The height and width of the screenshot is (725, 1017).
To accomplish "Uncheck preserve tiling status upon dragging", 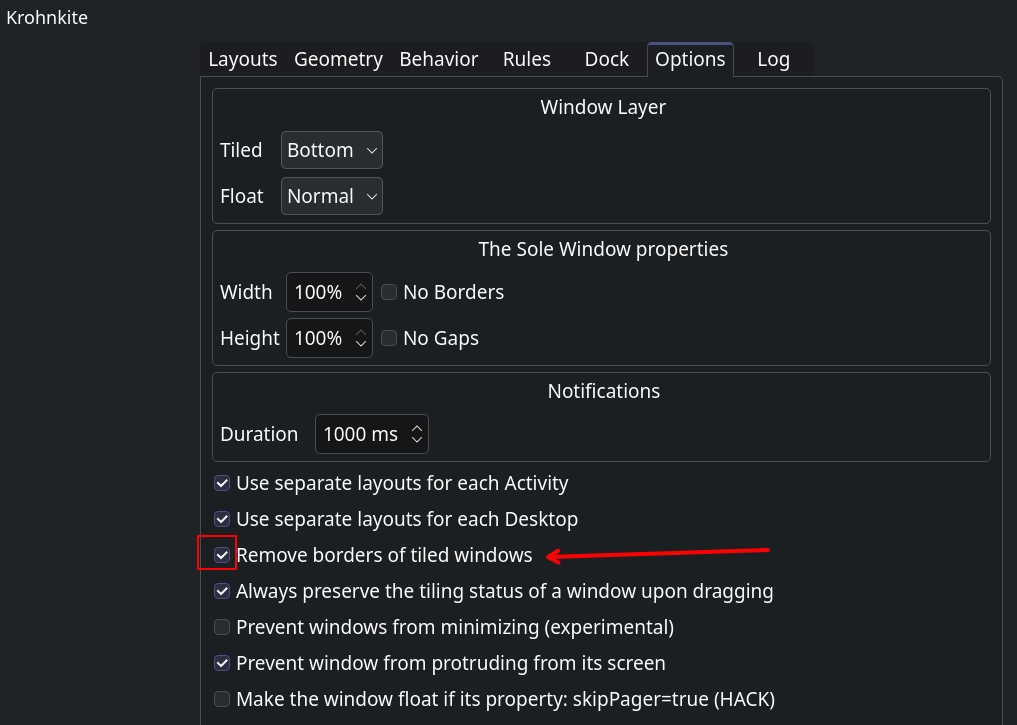I will click(x=222, y=591).
